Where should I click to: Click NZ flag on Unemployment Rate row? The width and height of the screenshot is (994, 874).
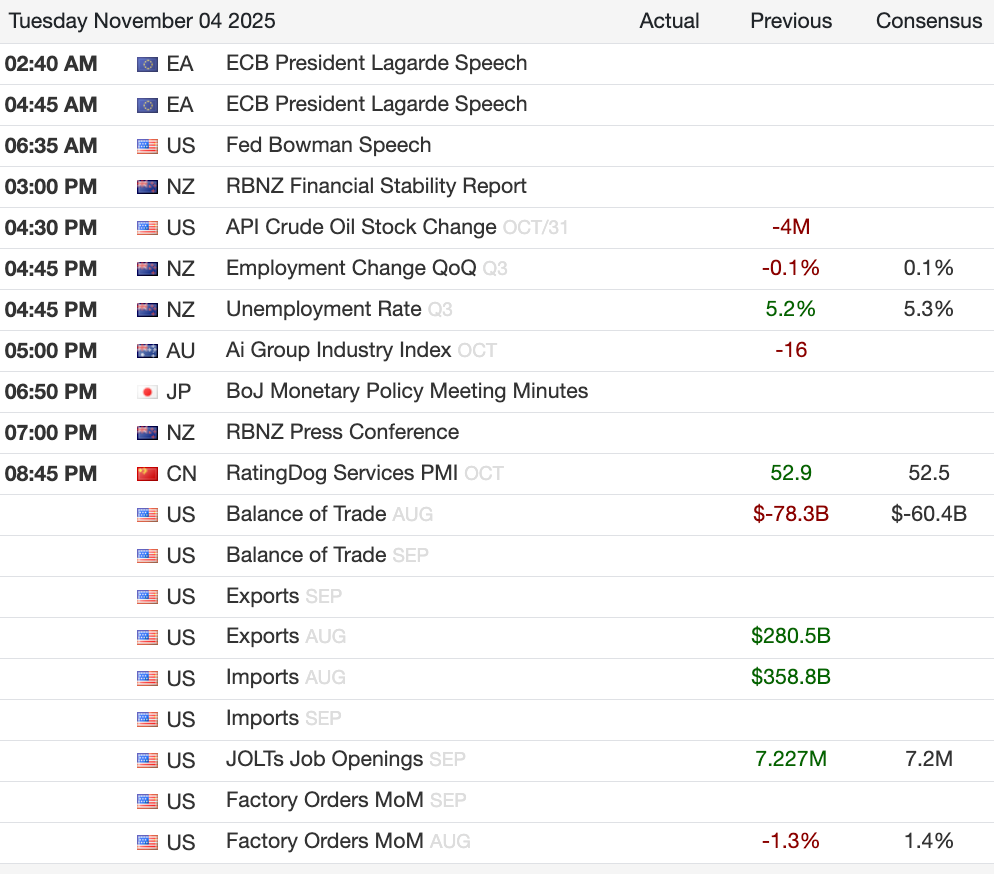pos(147,310)
